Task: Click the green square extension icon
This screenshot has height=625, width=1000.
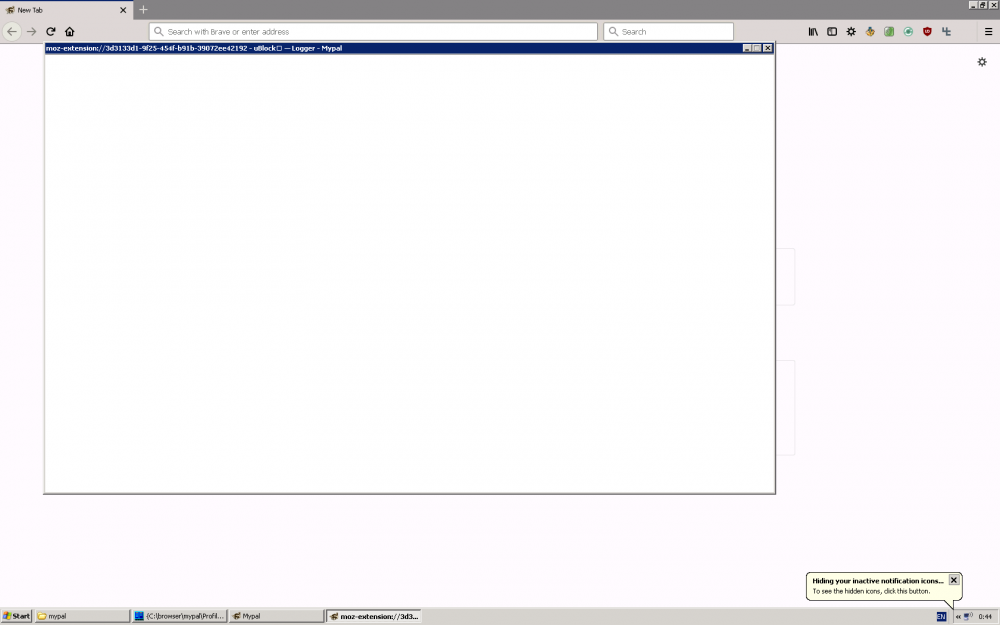Action: 889,31
